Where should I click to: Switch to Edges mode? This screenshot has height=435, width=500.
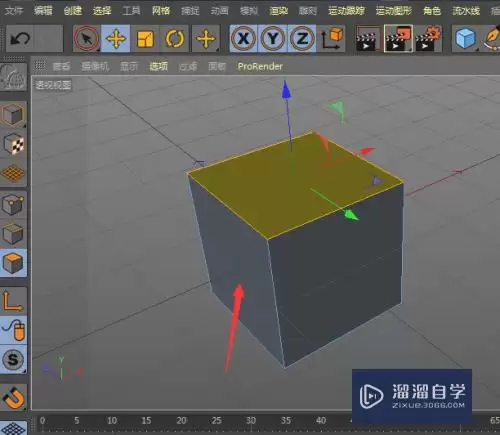coord(13,233)
